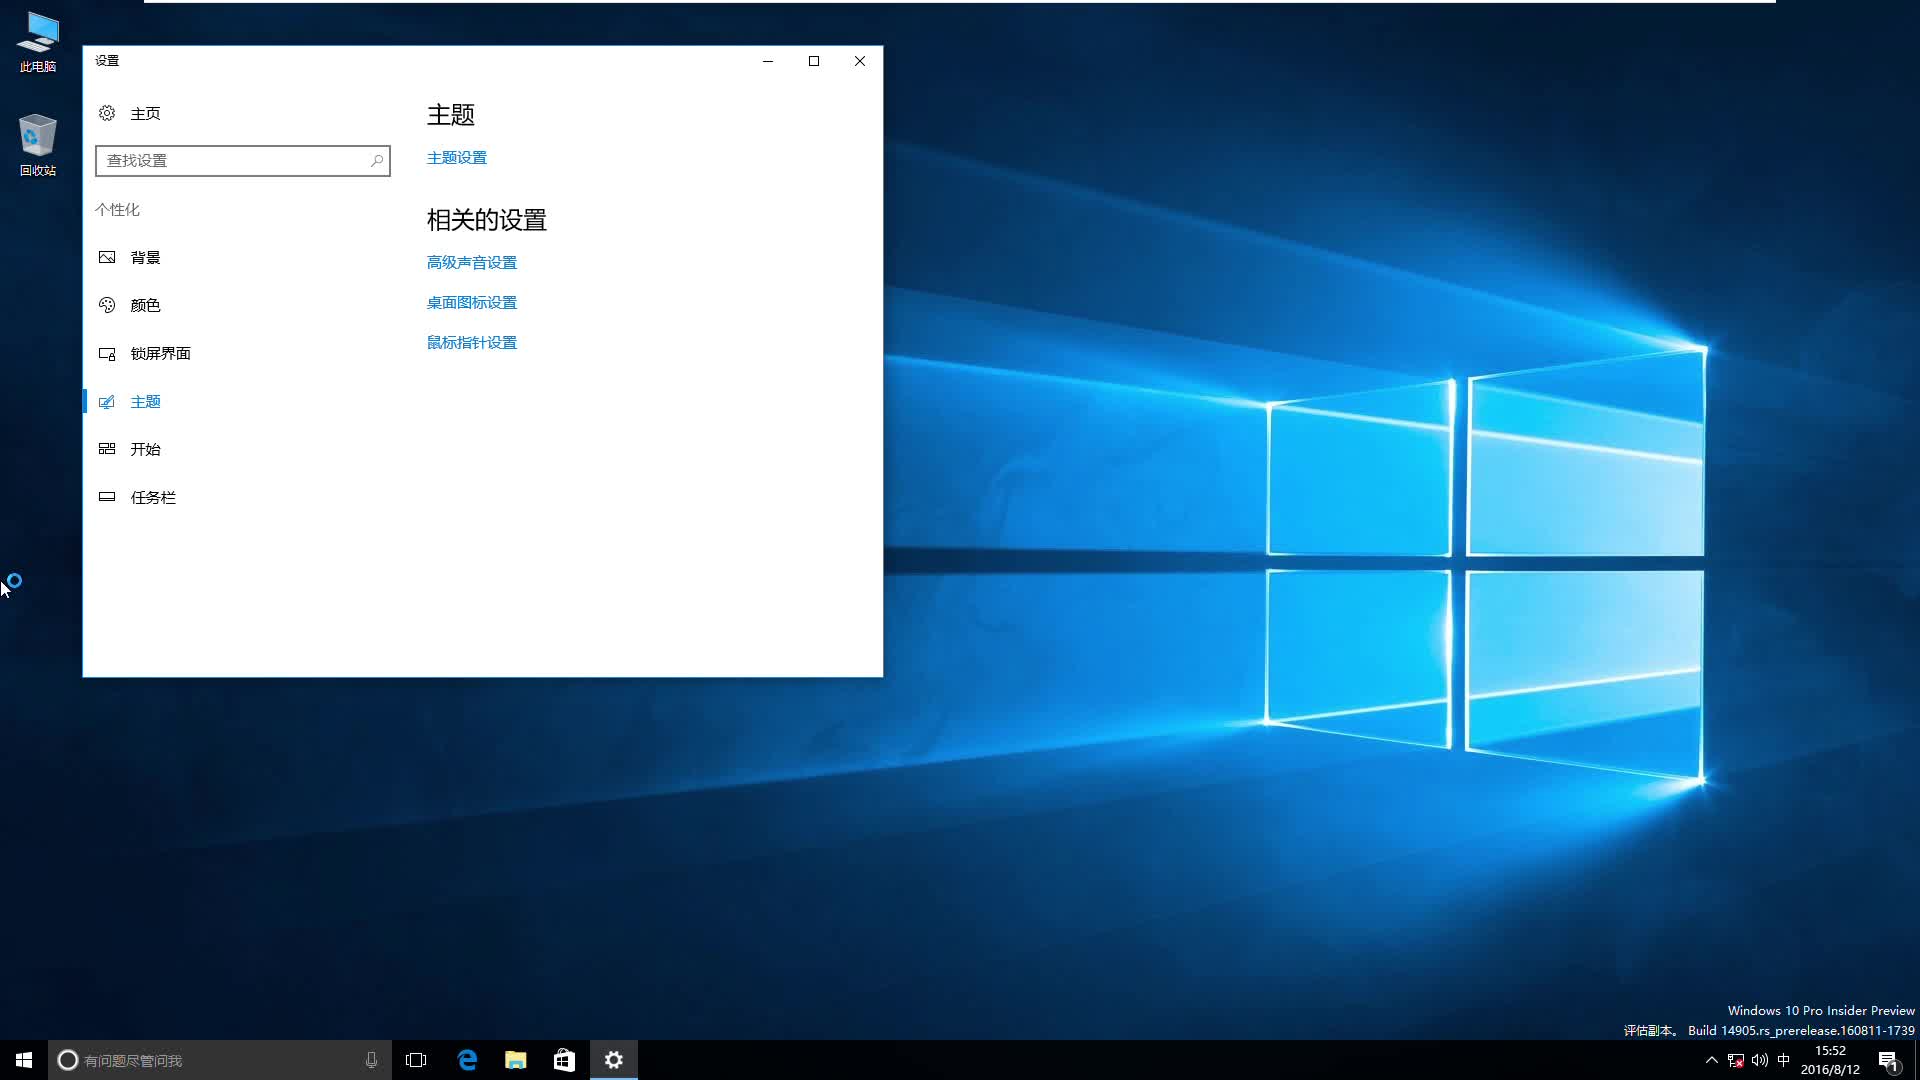Toggle the 中 input method indicator

click(x=1784, y=1060)
